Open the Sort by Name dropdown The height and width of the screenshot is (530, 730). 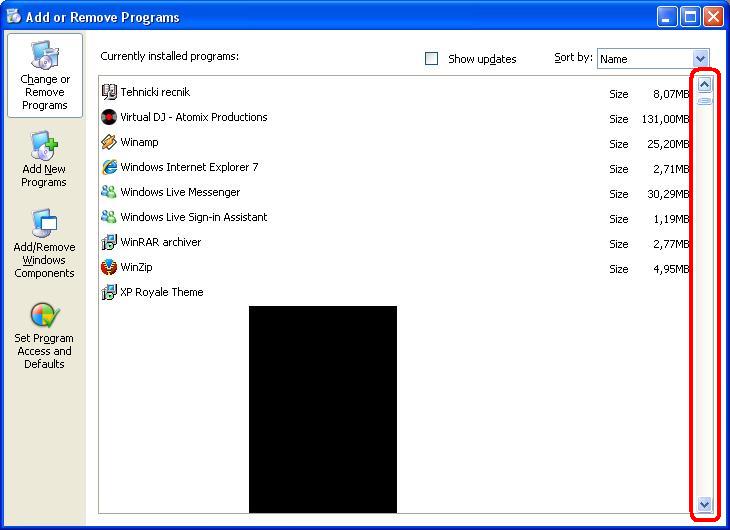(700, 59)
